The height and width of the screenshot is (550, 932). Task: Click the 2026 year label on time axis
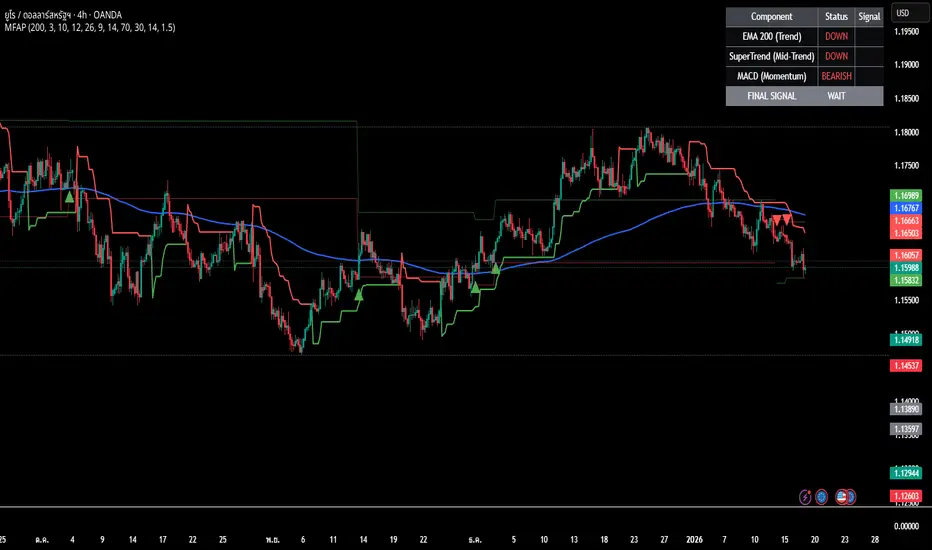pos(694,540)
